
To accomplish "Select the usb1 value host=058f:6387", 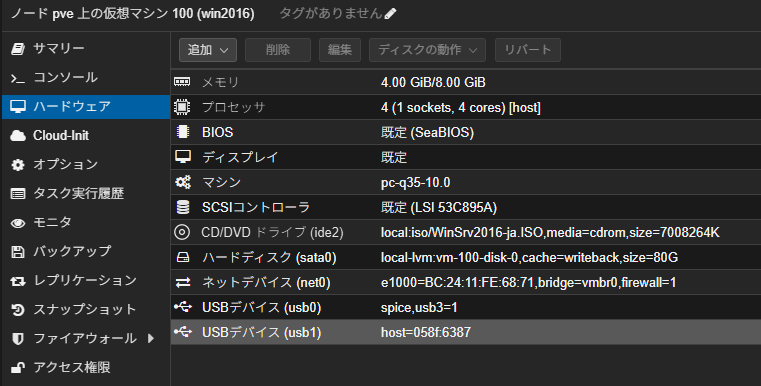I will tap(426, 333).
